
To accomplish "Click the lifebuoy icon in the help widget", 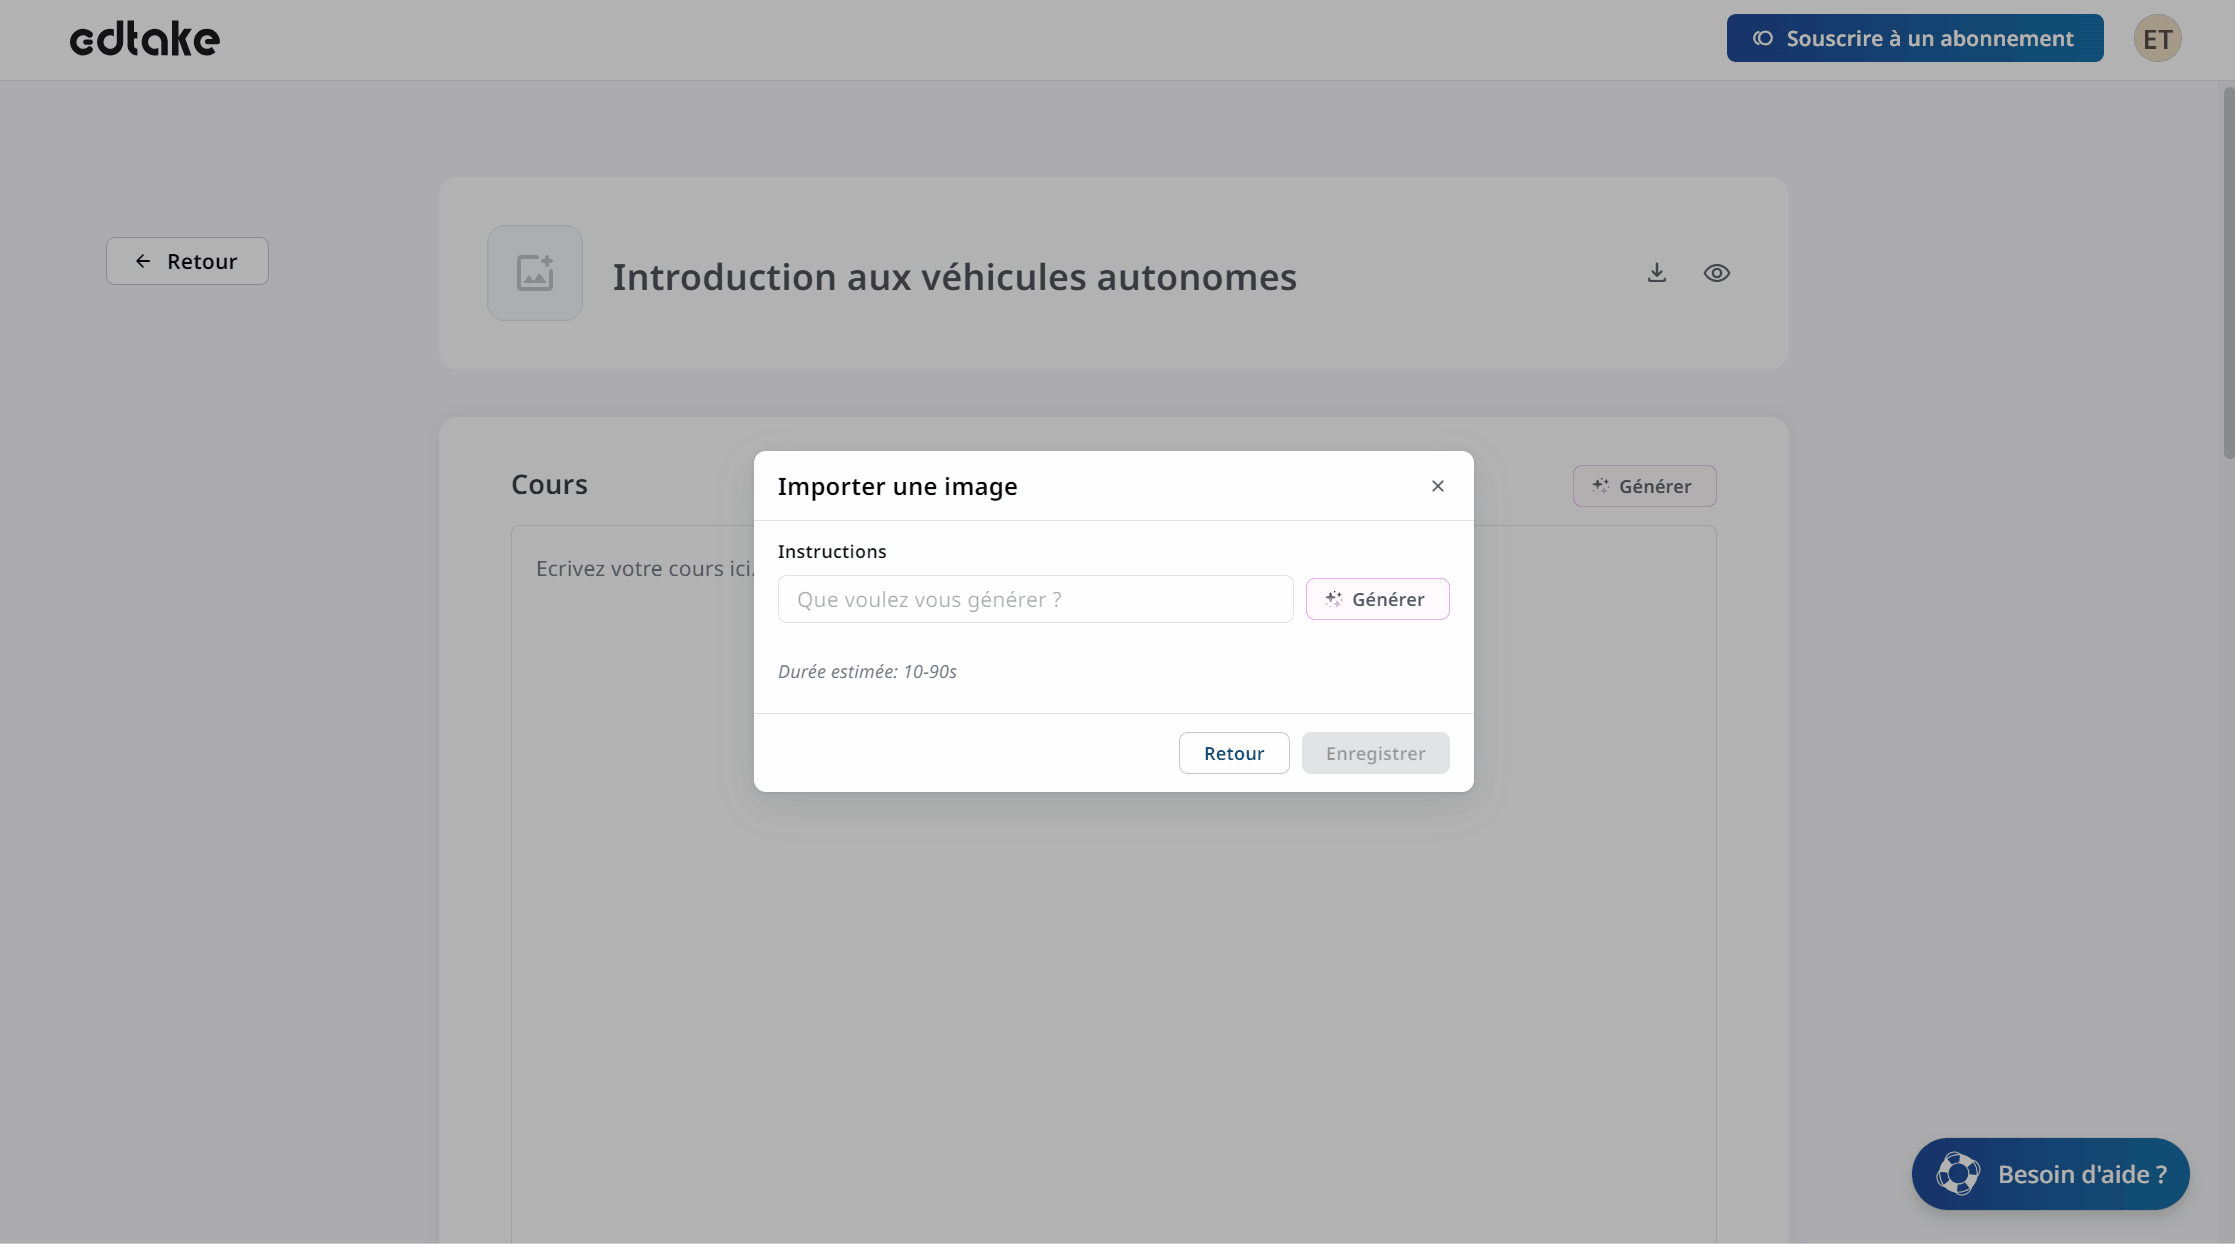I will point(1957,1174).
